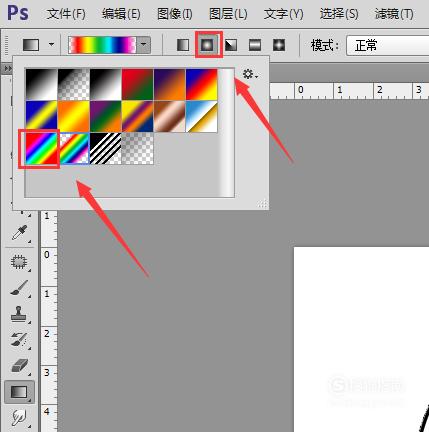Open the 选择(S) menu
The image size is (429, 432).
pyautogui.click(x=339, y=14)
